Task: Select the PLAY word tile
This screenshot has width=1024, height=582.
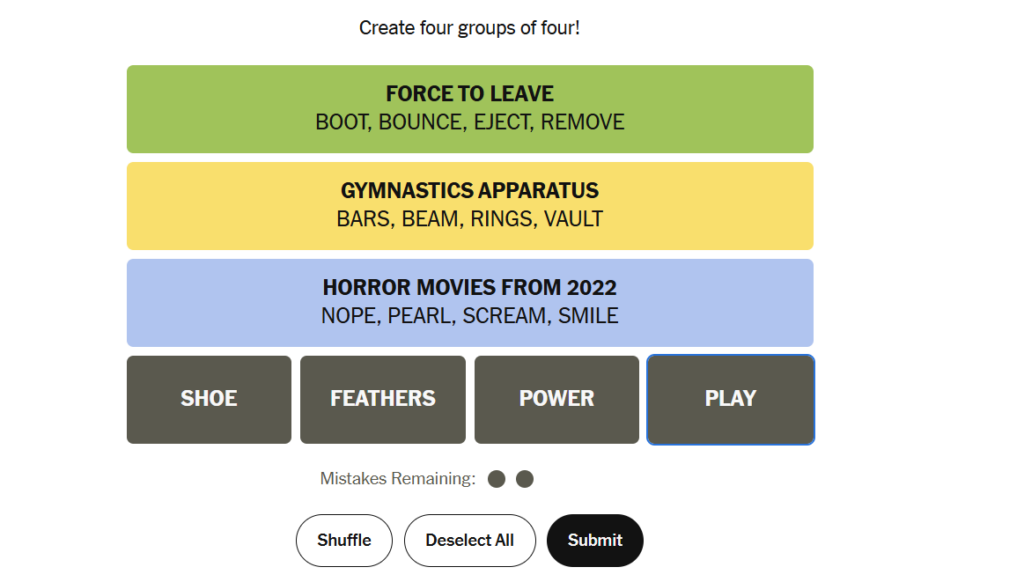Action: click(x=730, y=400)
